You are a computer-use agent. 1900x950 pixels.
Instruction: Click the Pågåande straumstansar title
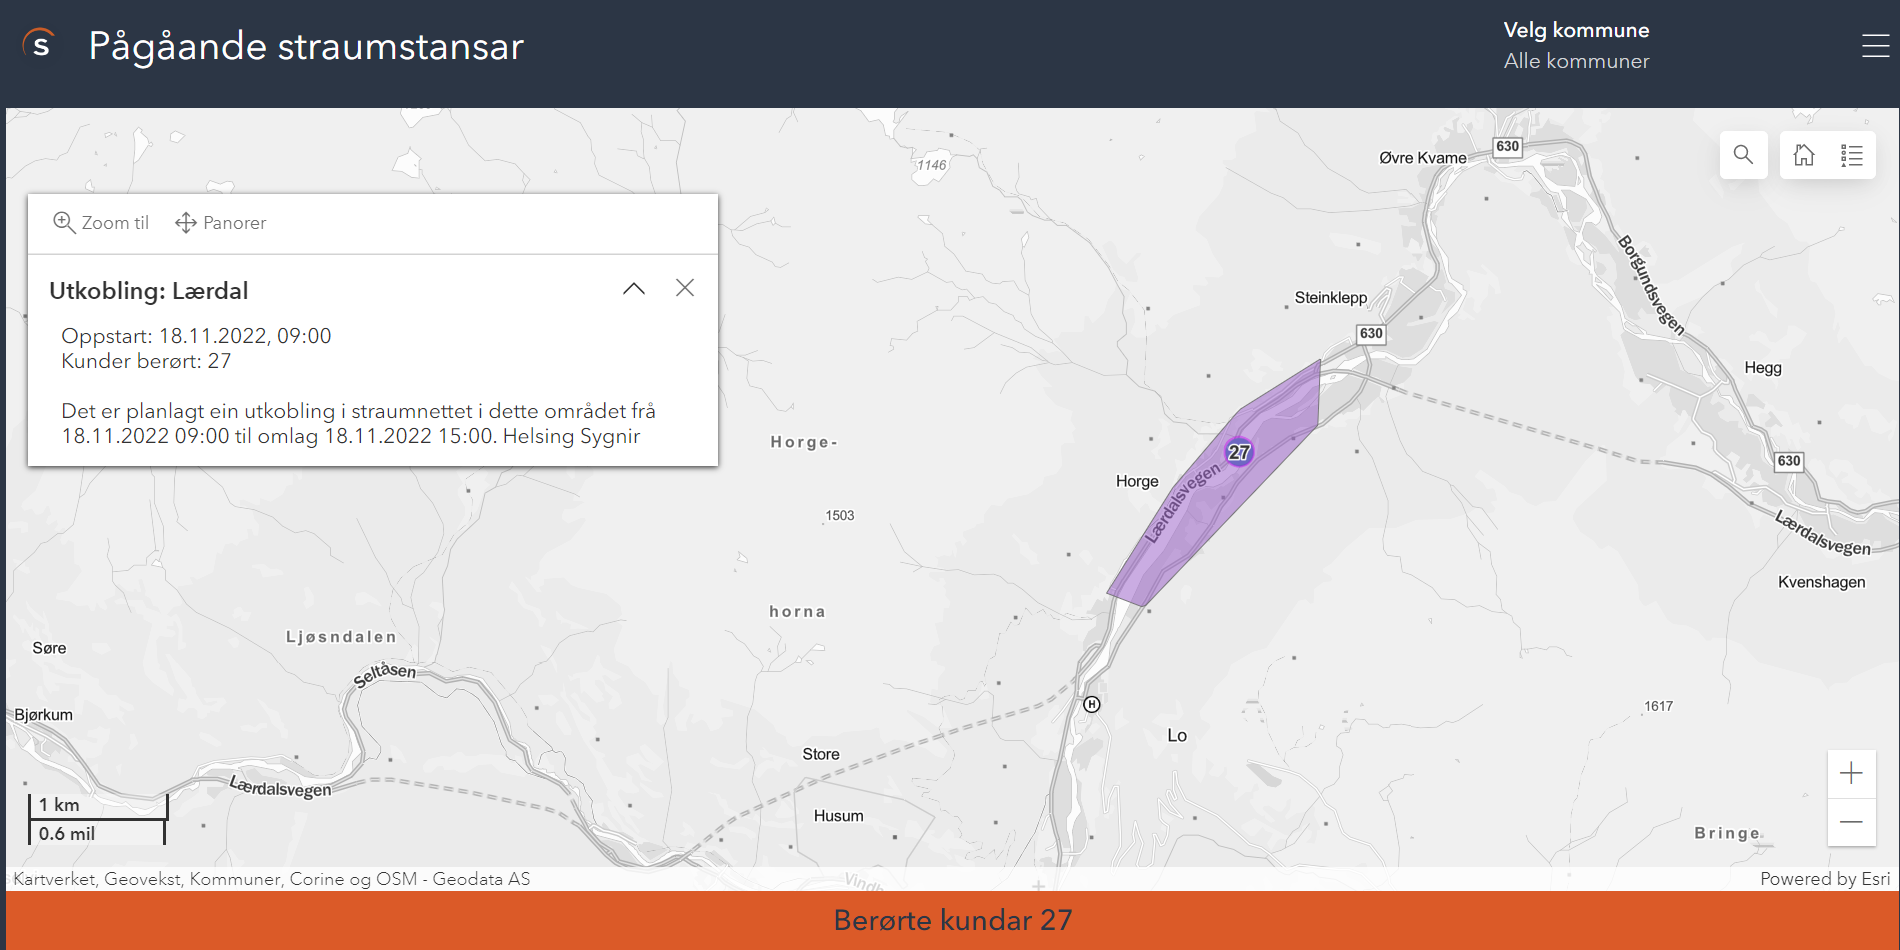[306, 47]
